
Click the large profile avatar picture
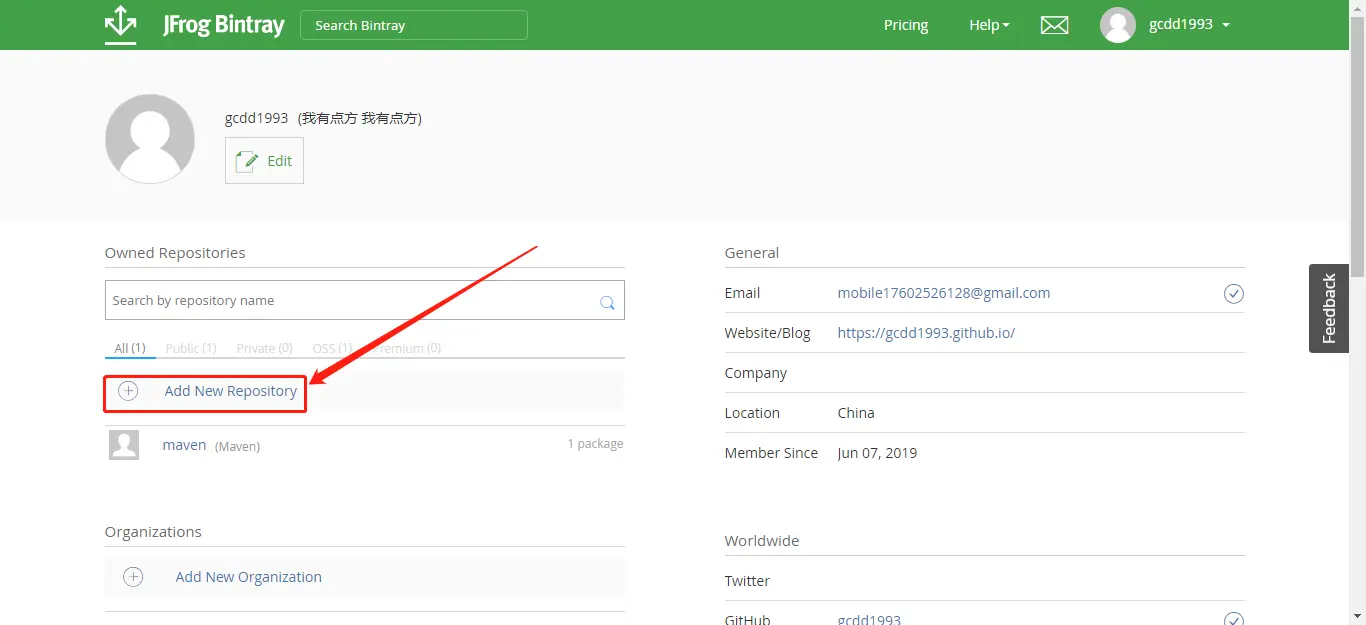pos(150,139)
